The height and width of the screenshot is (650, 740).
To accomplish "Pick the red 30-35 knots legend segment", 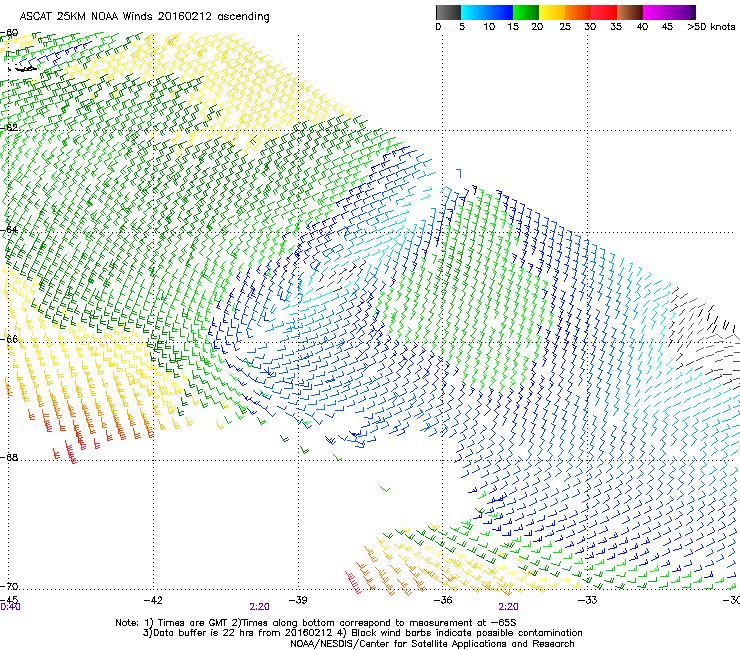I will (604, 12).
